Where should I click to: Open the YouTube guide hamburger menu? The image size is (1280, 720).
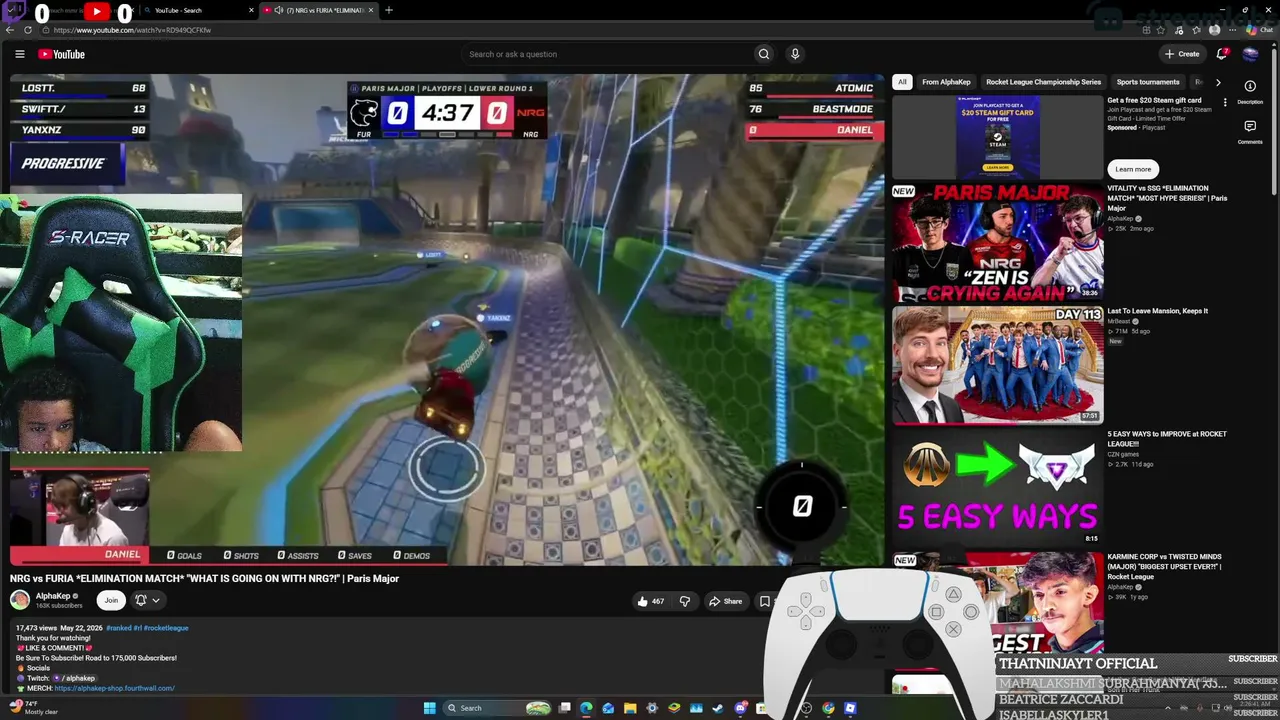point(20,54)
